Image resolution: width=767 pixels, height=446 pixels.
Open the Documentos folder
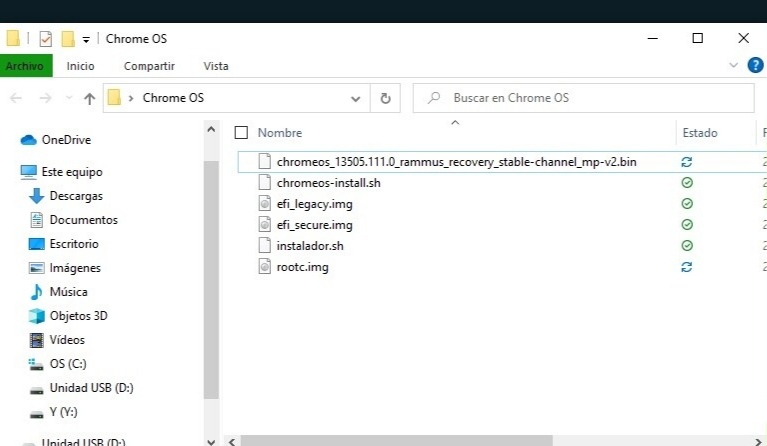(73, 220)
